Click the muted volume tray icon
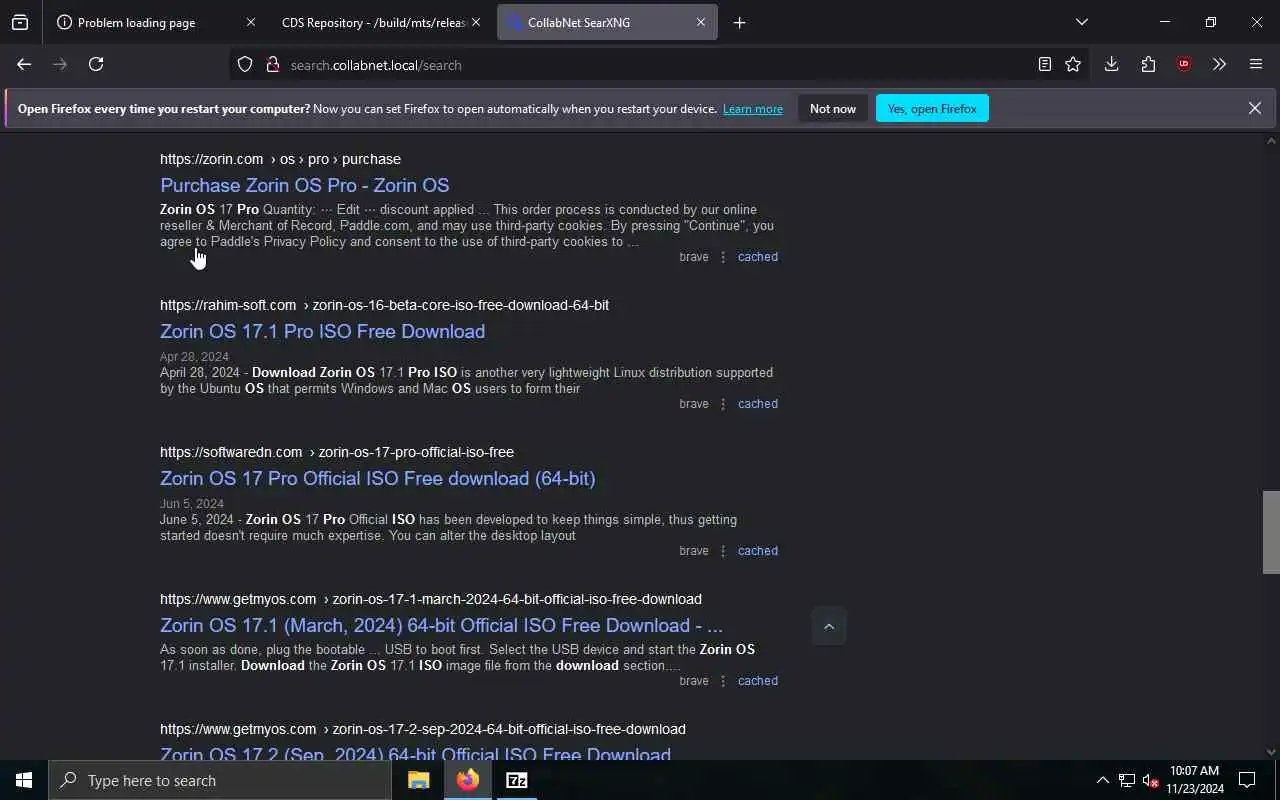 tap(1151, 780)
